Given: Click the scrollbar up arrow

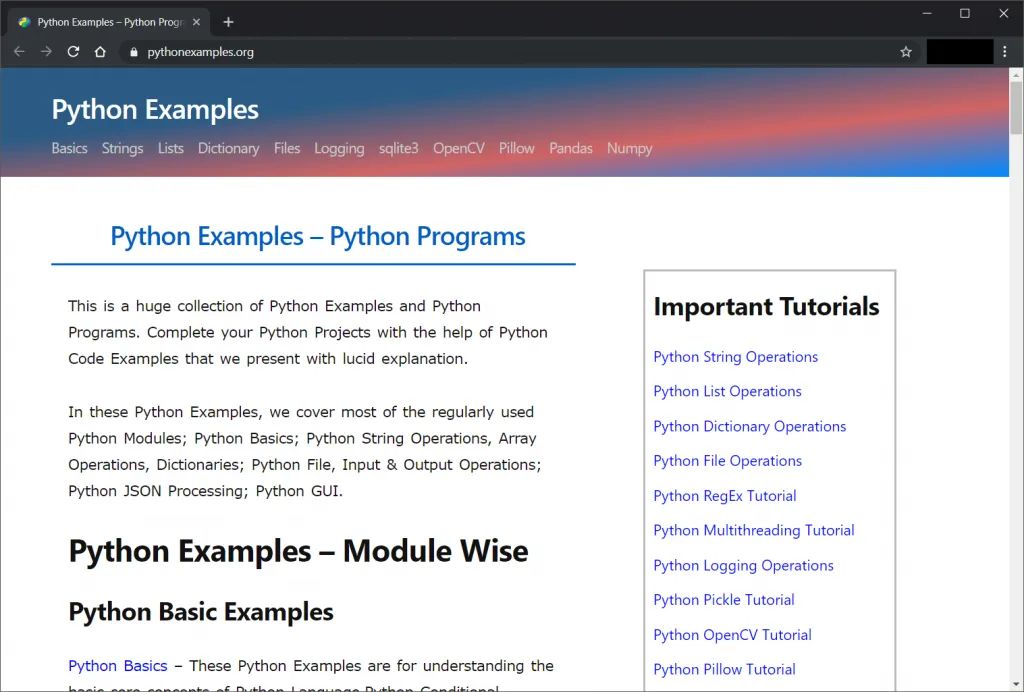Looking at the screenshot, I should [1016, 75].
